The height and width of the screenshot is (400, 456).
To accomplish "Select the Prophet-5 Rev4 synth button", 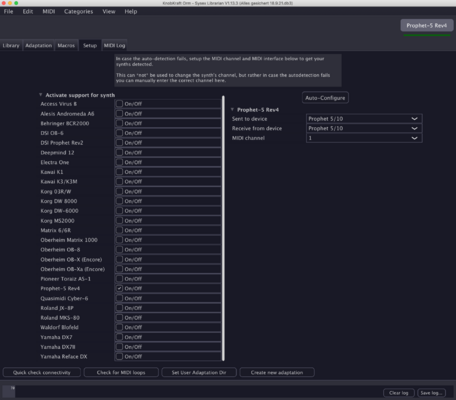I will pyautogui.click(x=427, y=26).
